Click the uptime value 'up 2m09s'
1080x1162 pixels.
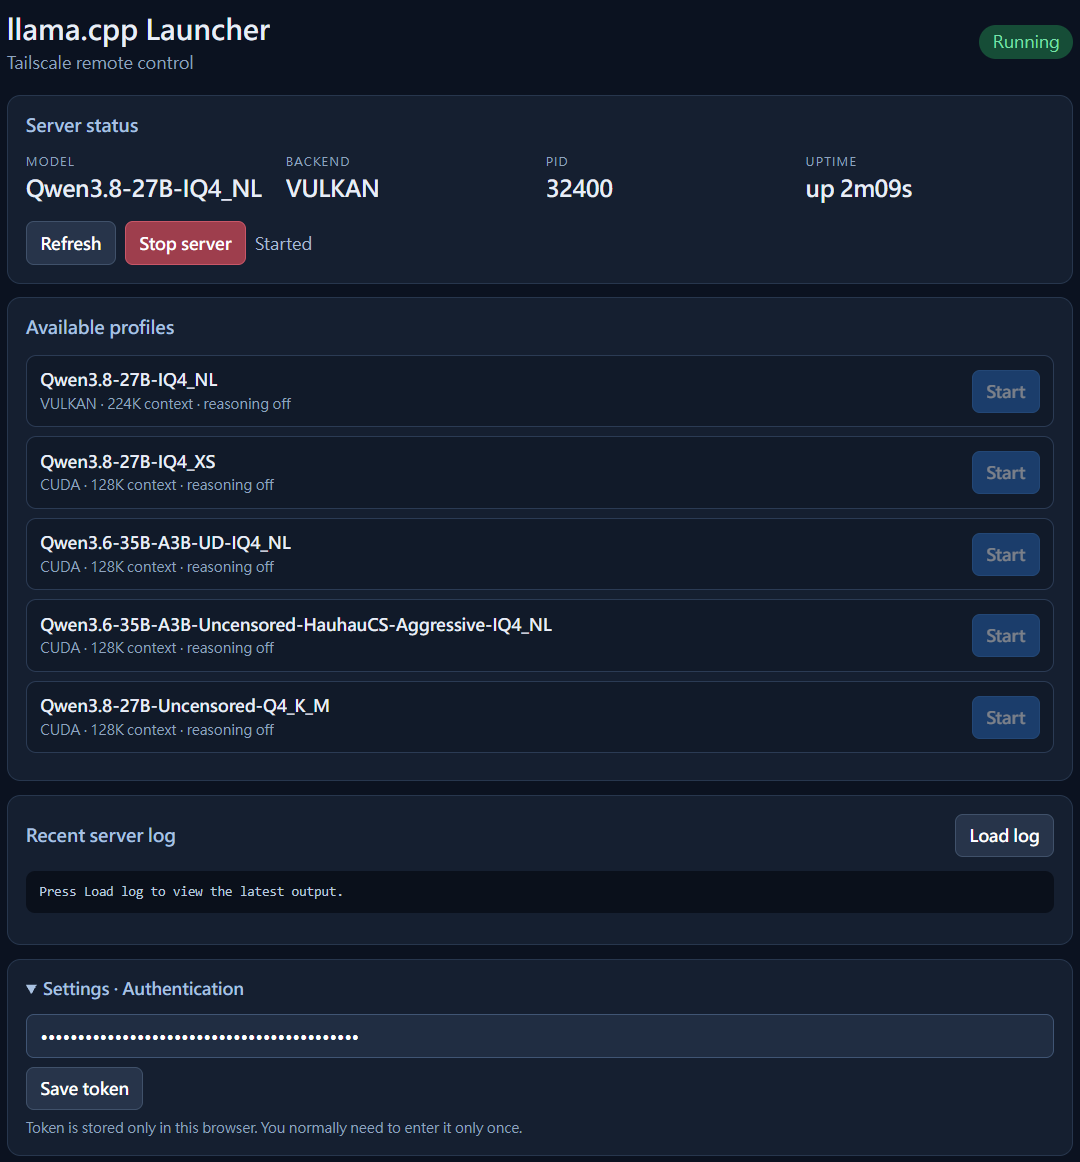tap(858, 189)
